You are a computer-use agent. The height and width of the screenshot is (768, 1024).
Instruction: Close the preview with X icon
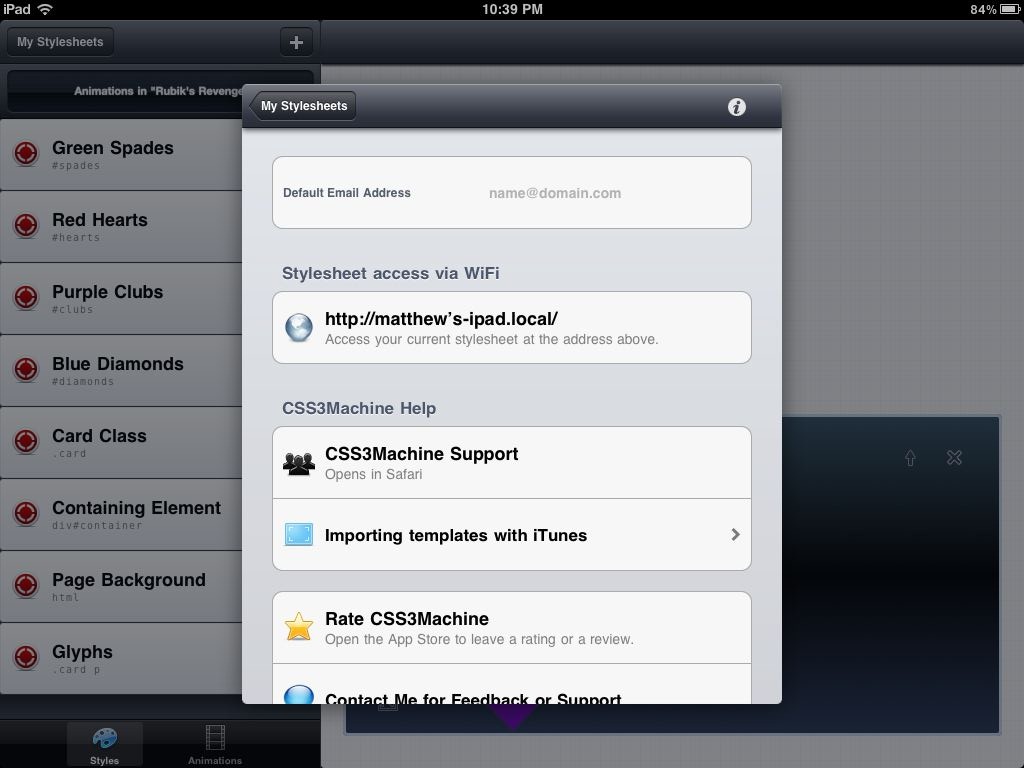pyautogui.click(x=954, y=458)
